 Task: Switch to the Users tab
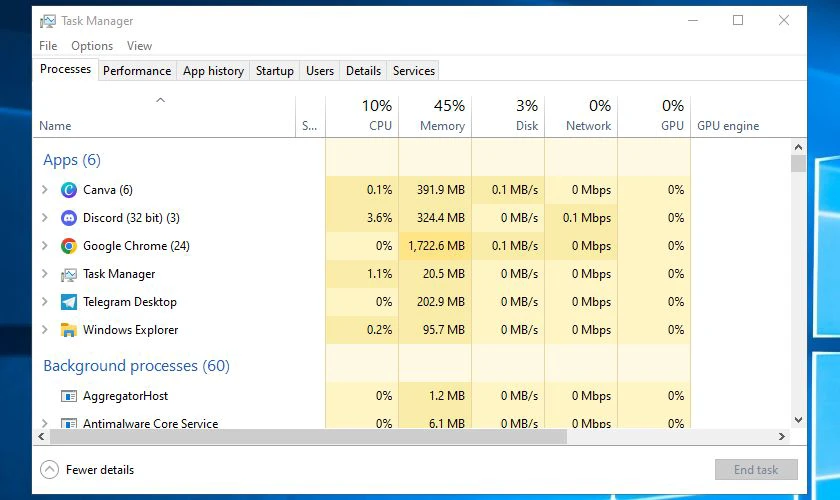pyautogui.click(x=320, y=71)
